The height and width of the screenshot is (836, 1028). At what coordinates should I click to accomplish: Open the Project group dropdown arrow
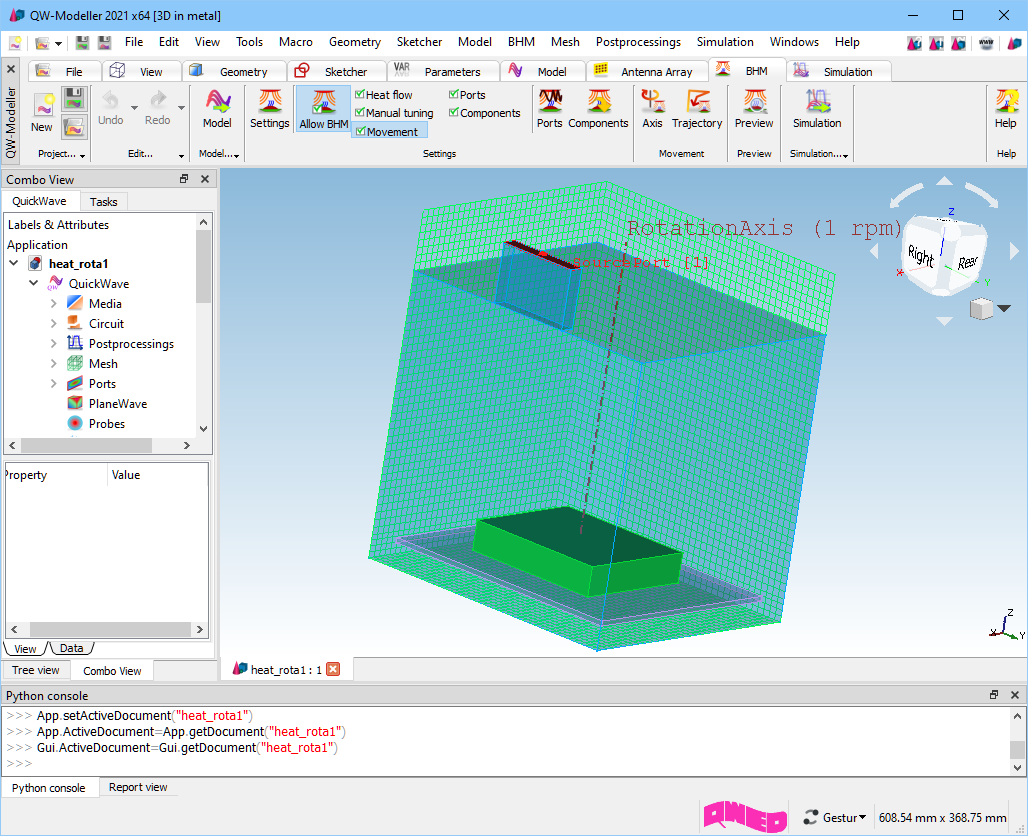click(82, 155)
